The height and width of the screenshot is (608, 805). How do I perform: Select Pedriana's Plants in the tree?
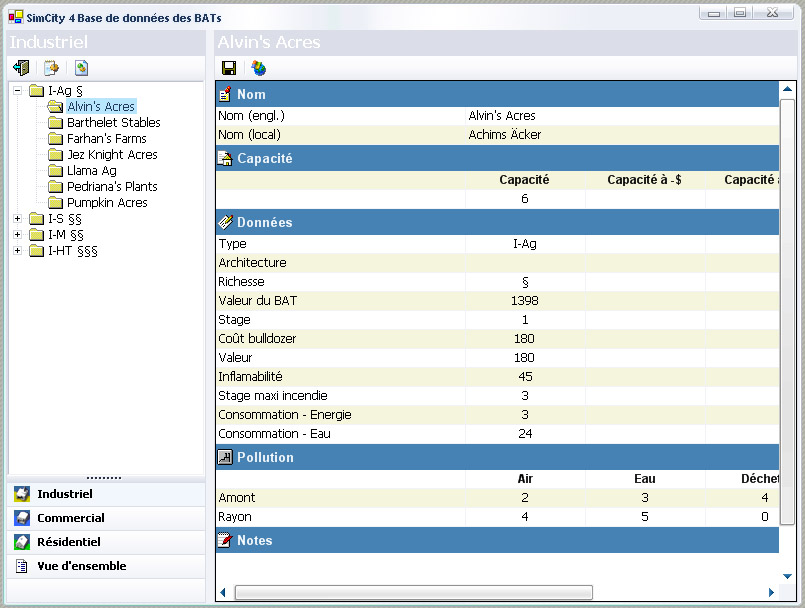[x=112, y=186]
